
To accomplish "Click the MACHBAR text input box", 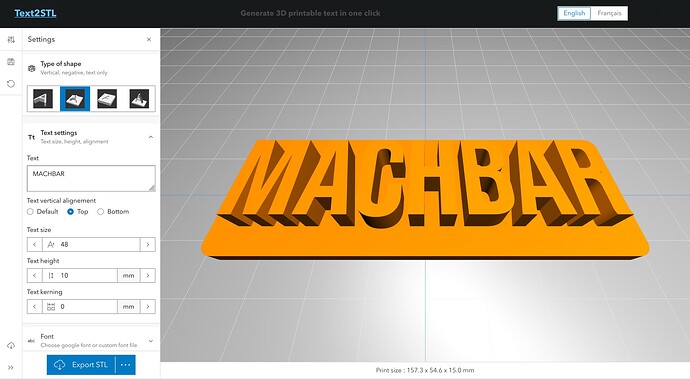I will tap(91, 178).
